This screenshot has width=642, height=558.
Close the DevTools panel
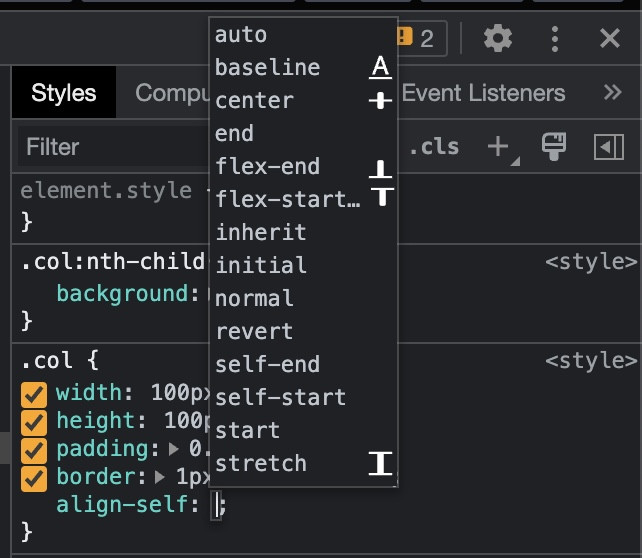click(x=610, y=39)
